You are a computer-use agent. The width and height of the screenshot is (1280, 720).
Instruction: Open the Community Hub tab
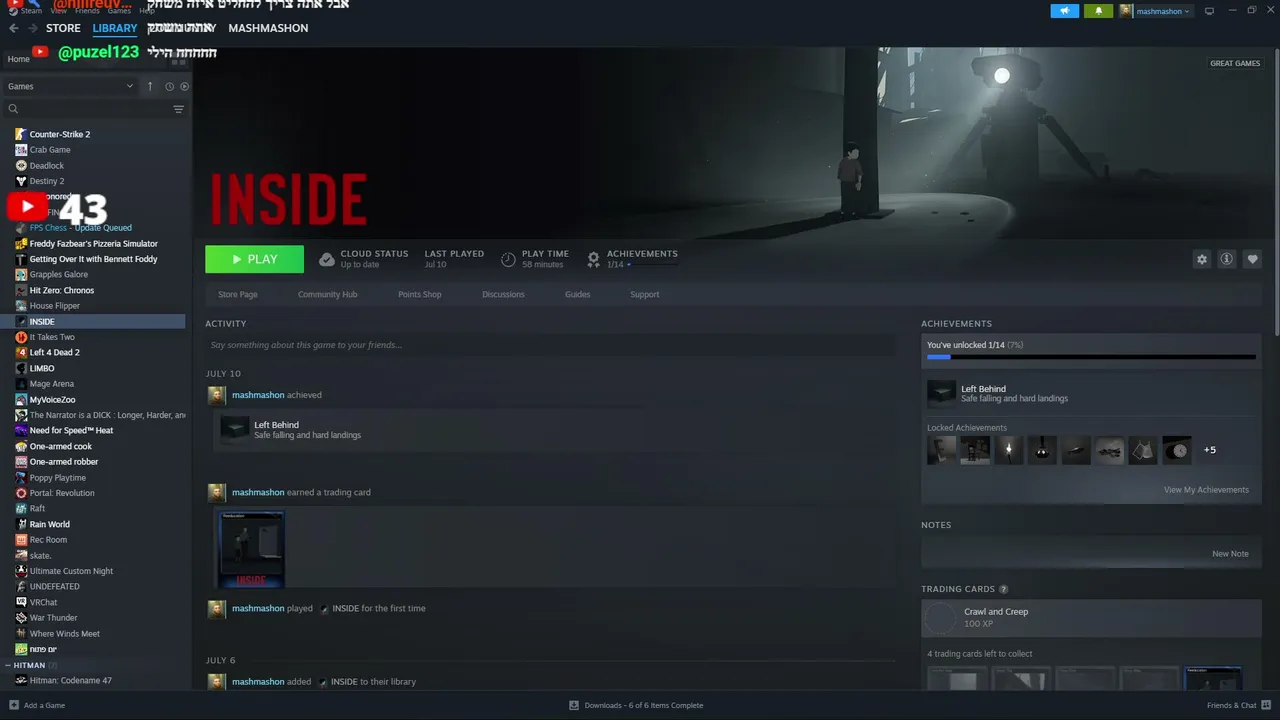click(327, 294)
